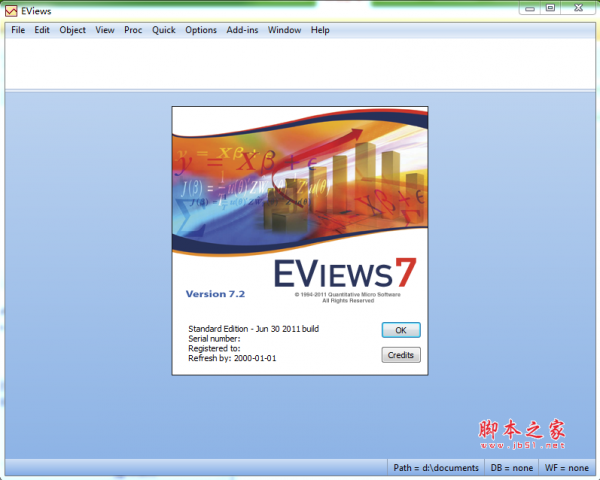600x480 pixels.
Task: Open the Quick menu
Action: tap(163, 30)
